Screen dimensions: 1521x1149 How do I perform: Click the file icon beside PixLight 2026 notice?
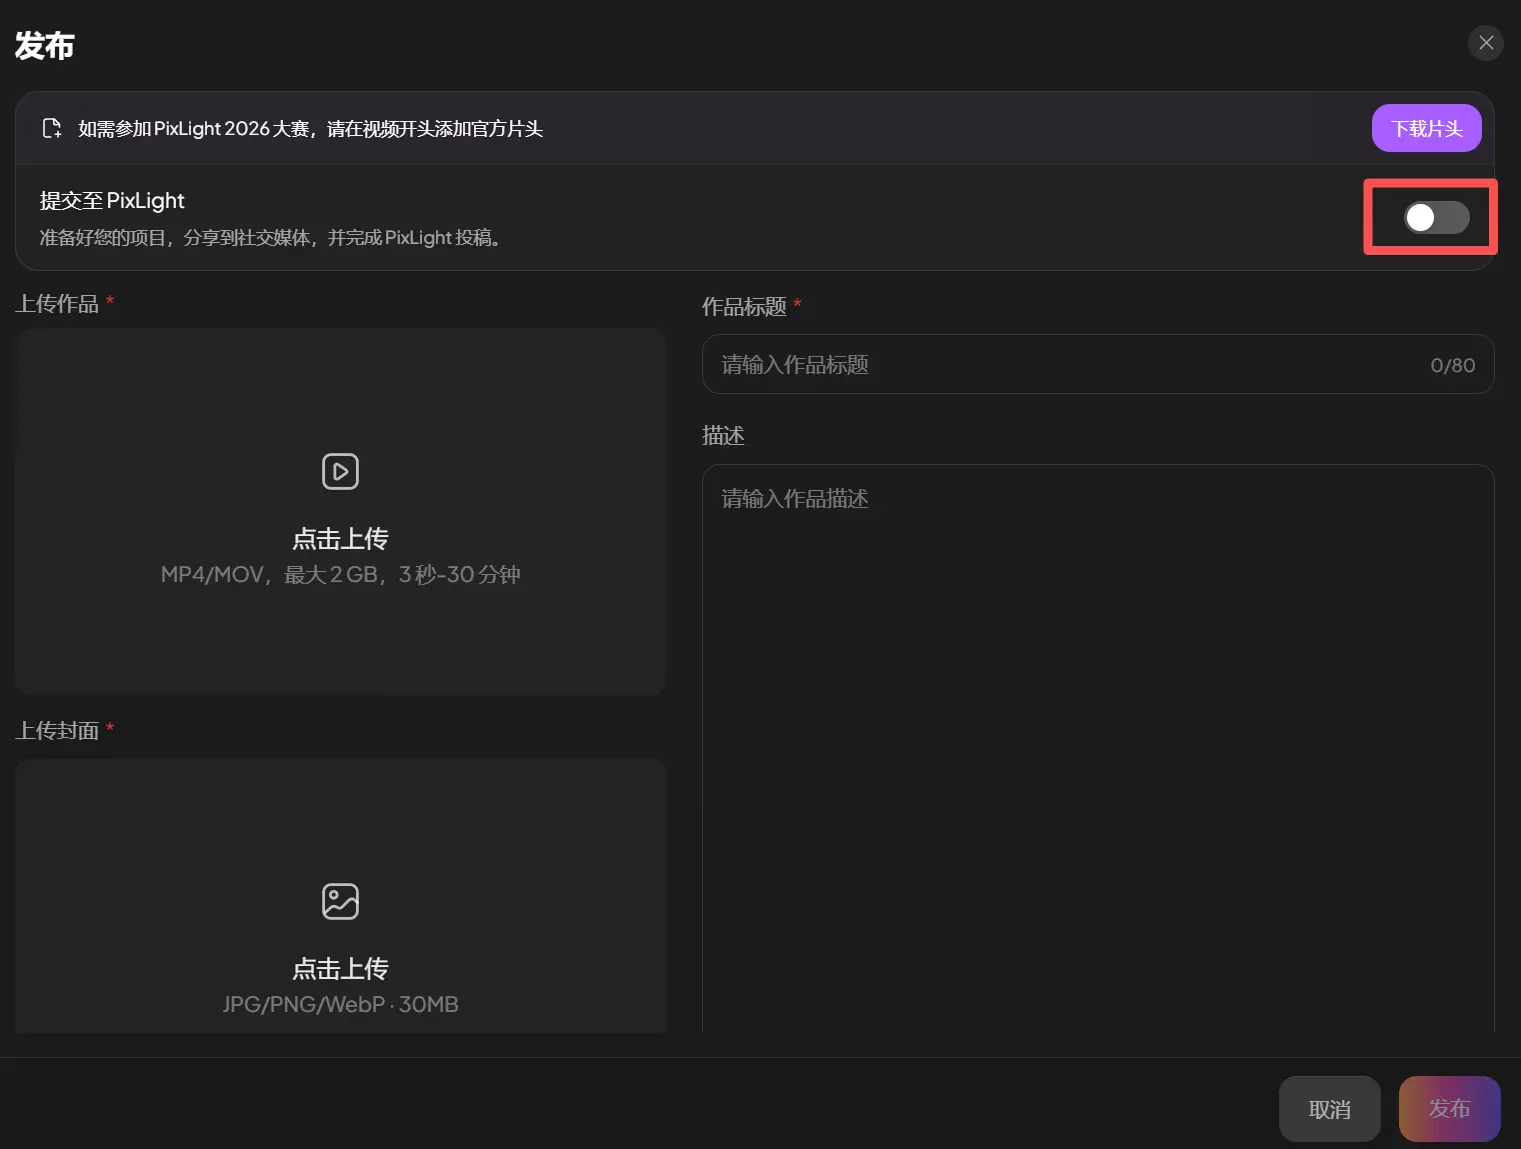click(x=52, y=129)
